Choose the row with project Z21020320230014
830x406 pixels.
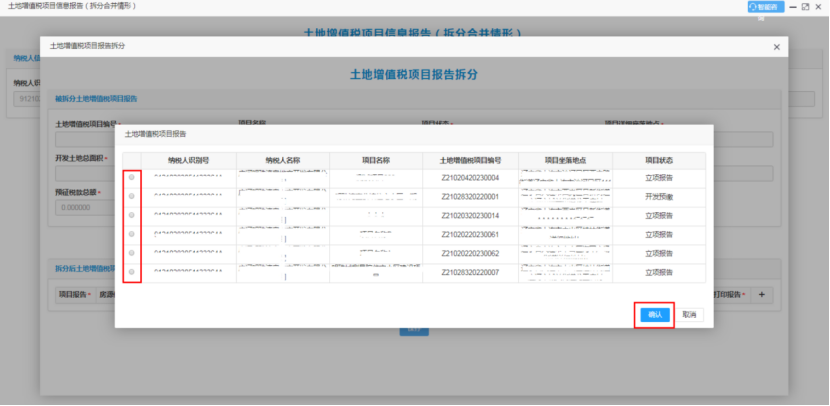[132, 215]
